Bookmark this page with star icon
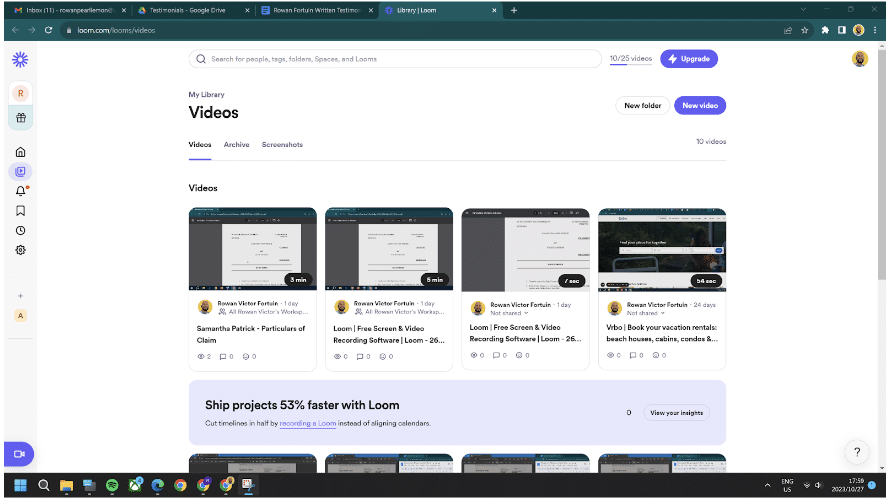 (805, 31)
